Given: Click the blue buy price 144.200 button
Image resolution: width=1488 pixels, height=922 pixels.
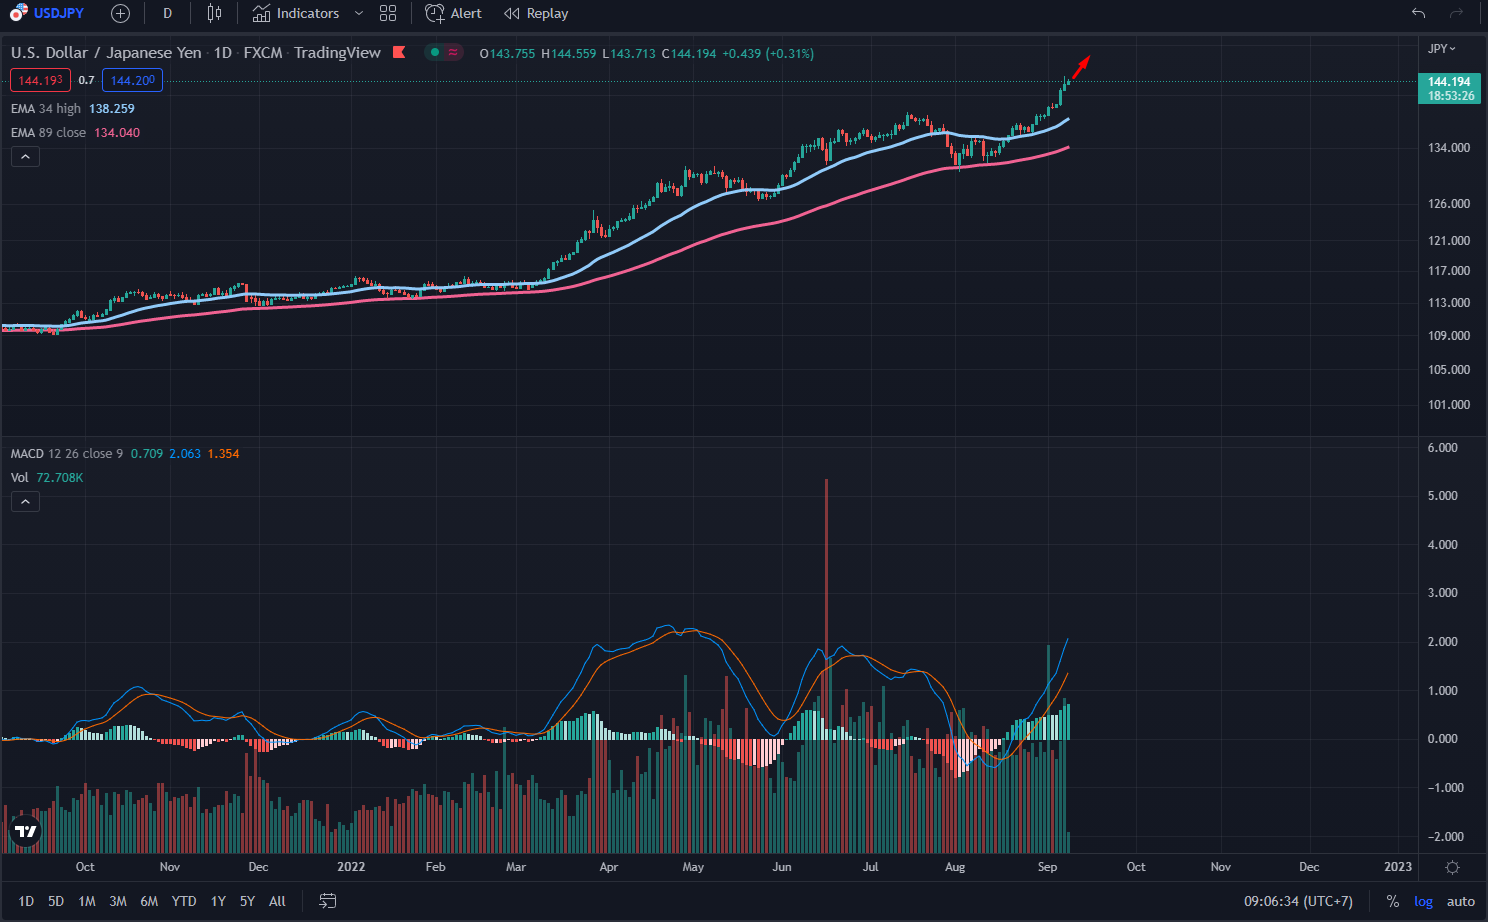Looking at the screenshot, I should click(x=132, y=80).
